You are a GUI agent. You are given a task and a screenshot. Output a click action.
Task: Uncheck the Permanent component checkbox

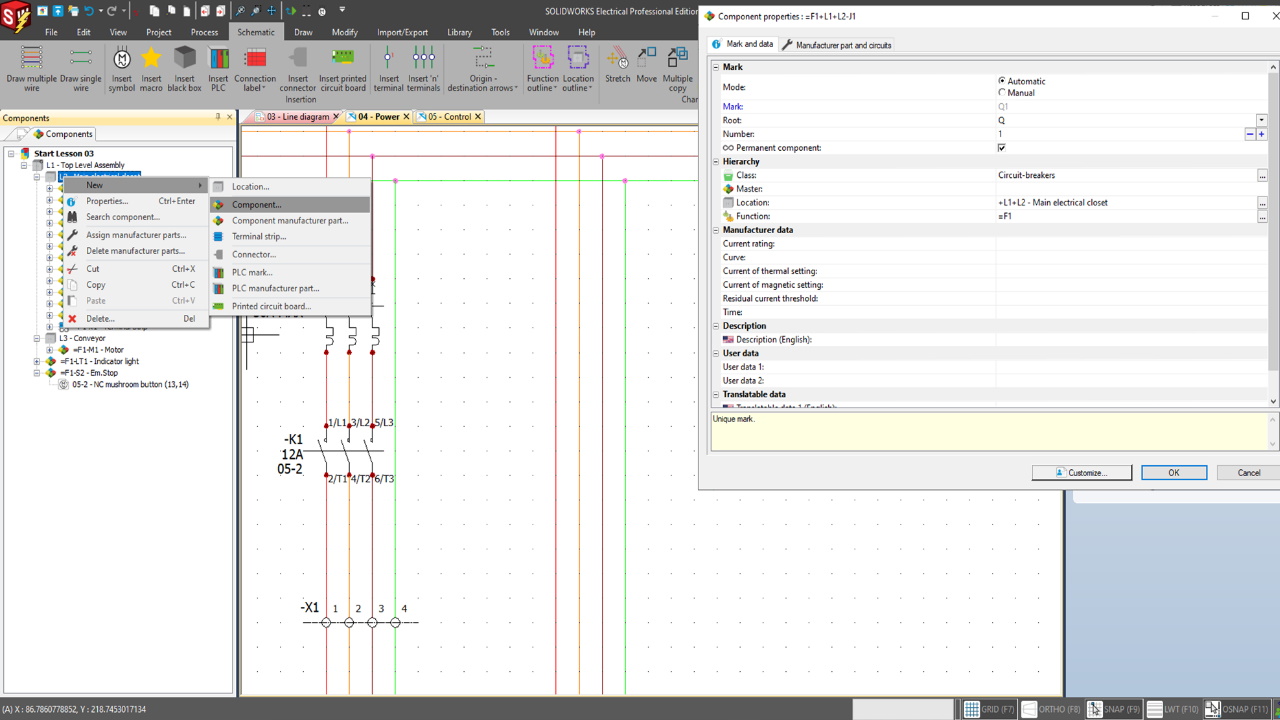pyautogui.click(x=1001, y=148)
